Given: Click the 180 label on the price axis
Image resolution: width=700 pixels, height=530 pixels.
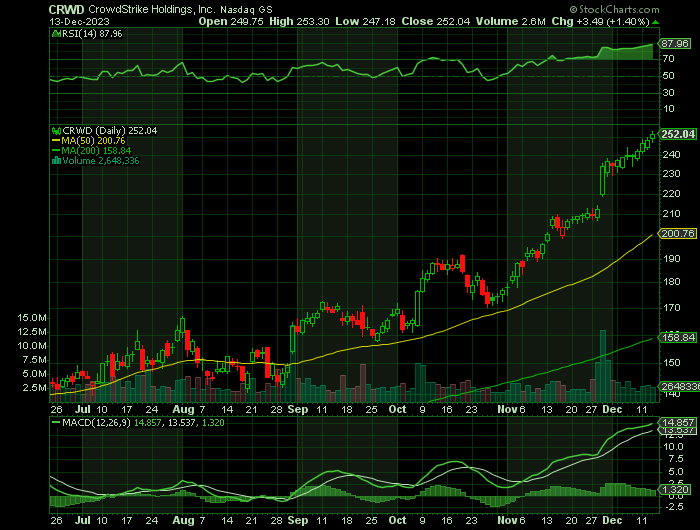Looking at the screenshot, I should (x=671, y=282).
